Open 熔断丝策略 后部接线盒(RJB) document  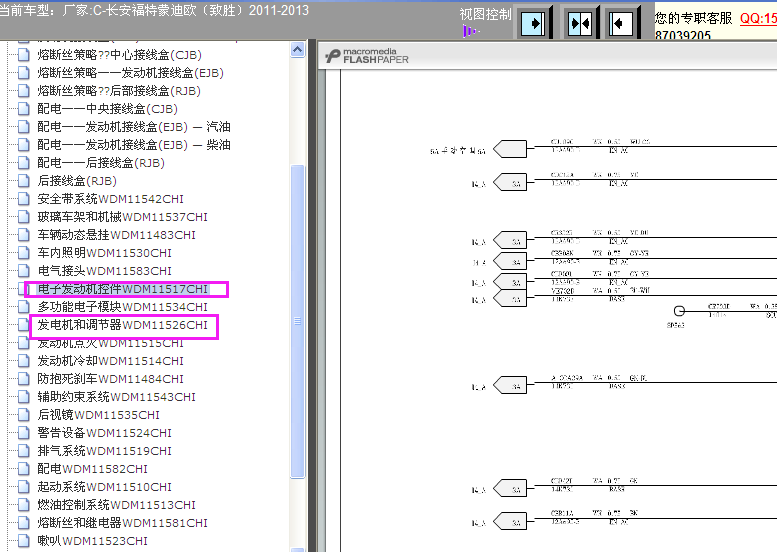pos(119,91)
